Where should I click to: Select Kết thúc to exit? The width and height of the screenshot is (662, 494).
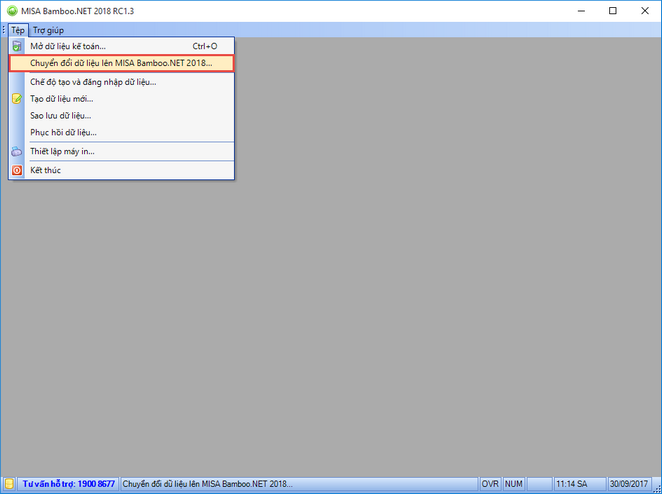(x=122, y=170)
